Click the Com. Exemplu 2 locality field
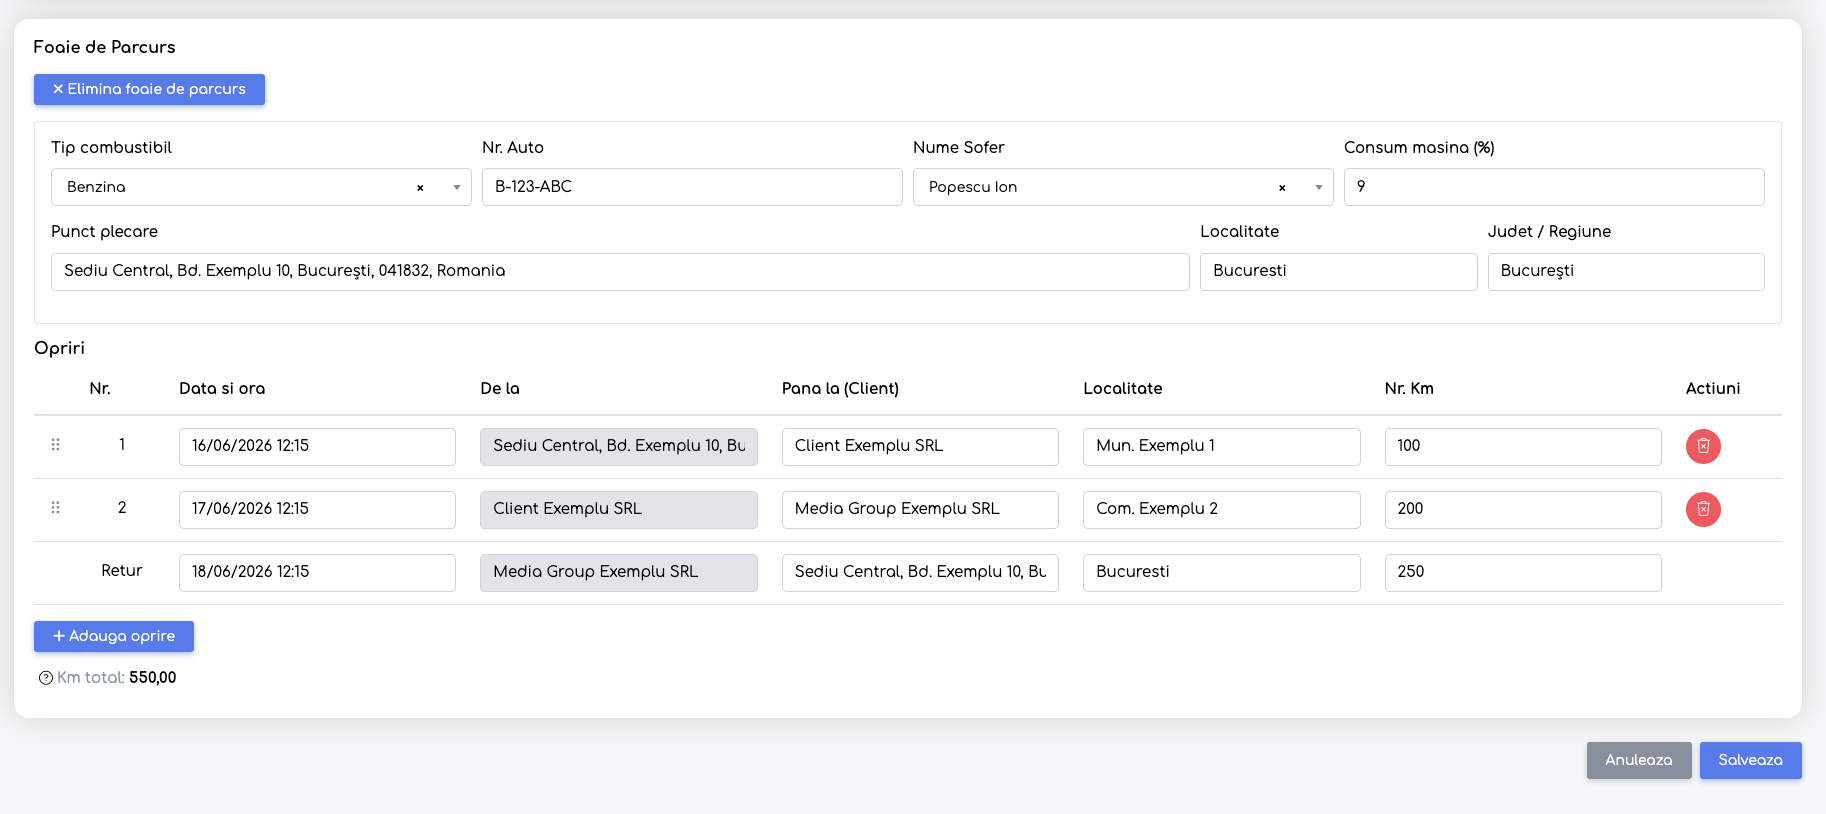This screenshot has height=814, width=1826. 1221,509
